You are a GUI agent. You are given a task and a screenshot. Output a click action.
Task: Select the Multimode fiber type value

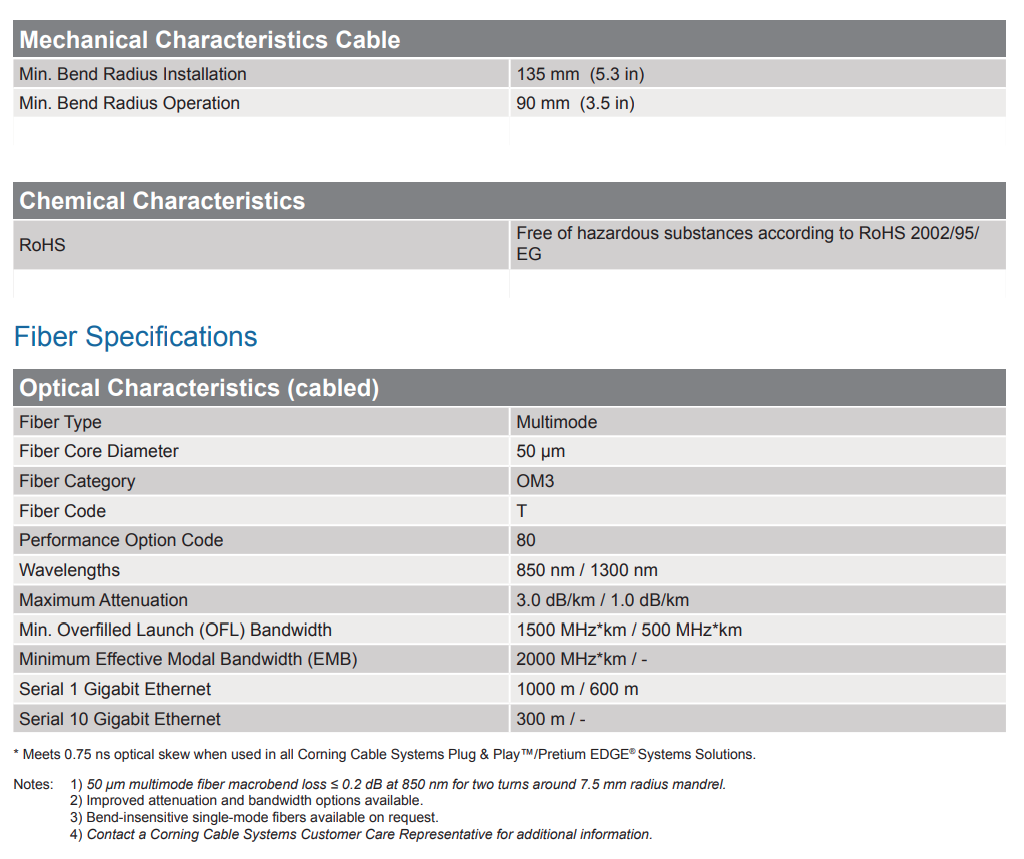point(556,422)
